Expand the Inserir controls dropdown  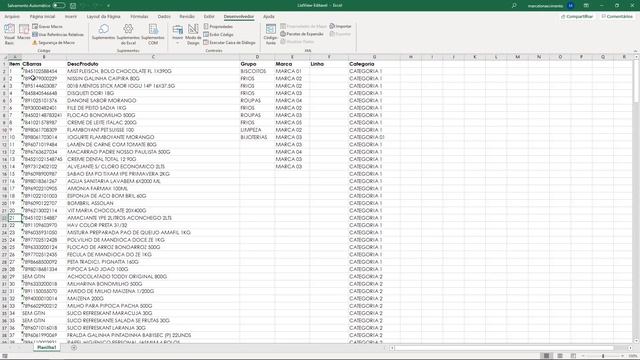[178, 34]
